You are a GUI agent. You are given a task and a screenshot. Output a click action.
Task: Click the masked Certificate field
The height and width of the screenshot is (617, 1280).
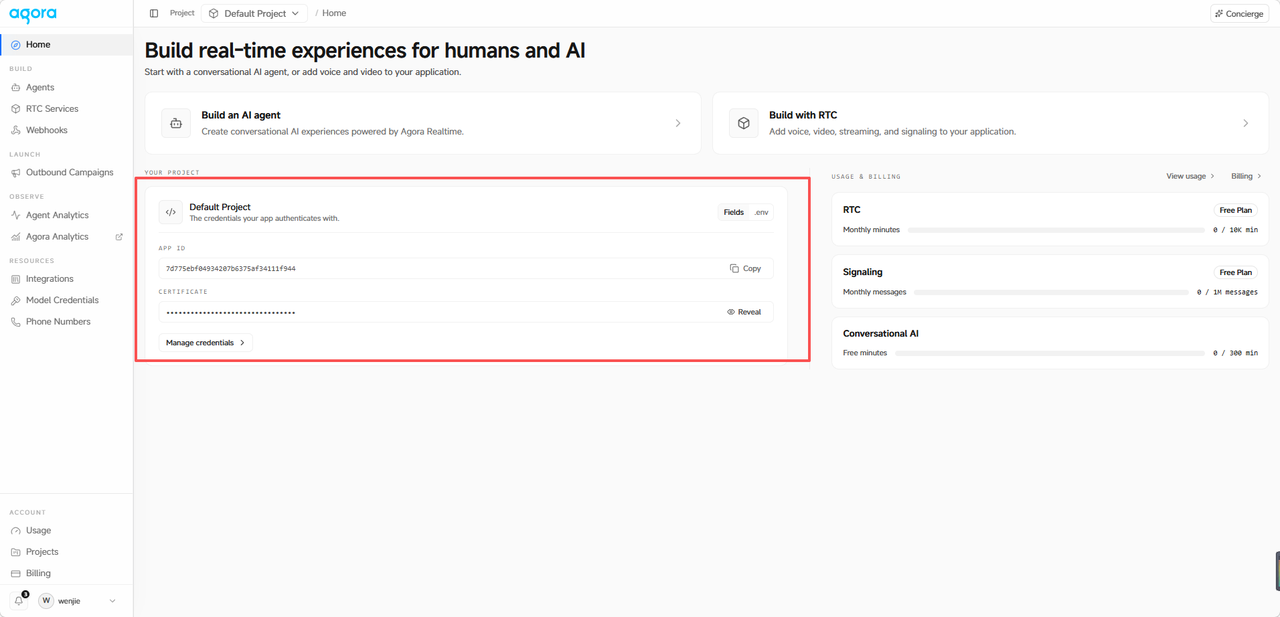466,312
